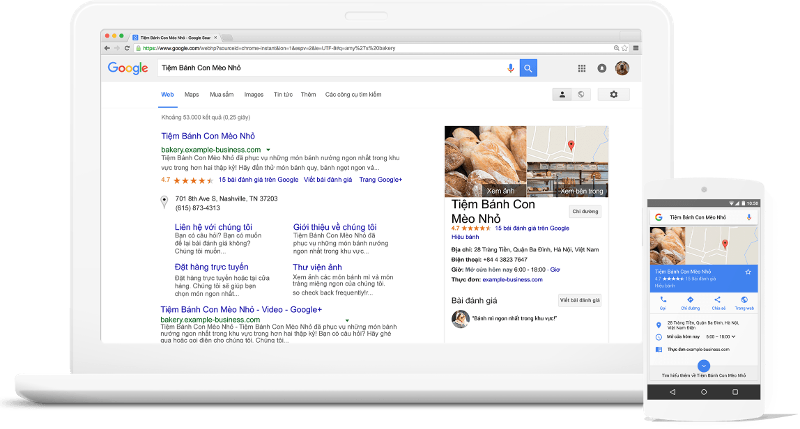The height and width of the screenshot is (429, 800).
Task: Open the zoom magnifier icon in address bar
Action: (616, 48)
